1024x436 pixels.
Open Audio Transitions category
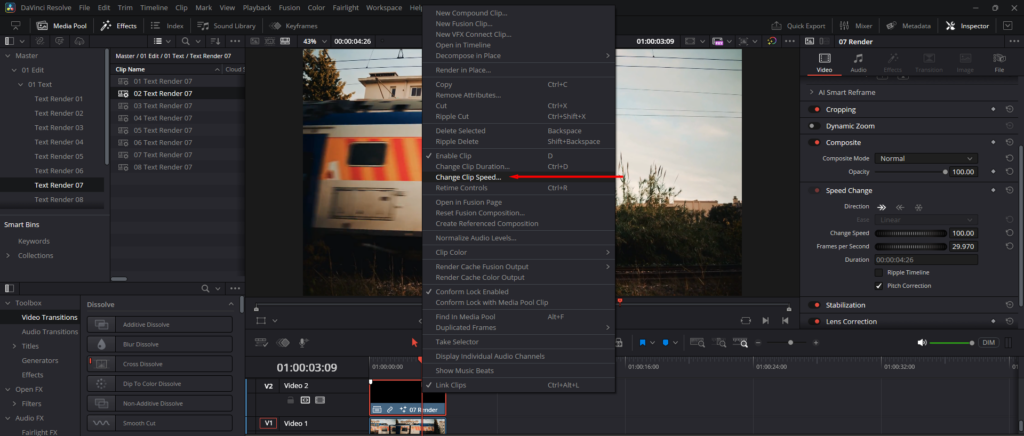click(50, 332)
